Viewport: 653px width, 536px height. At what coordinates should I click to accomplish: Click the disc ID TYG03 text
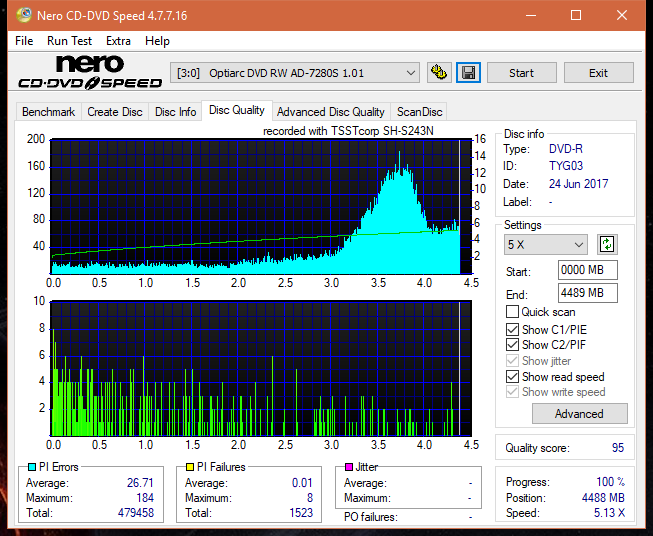click(566, 166)
